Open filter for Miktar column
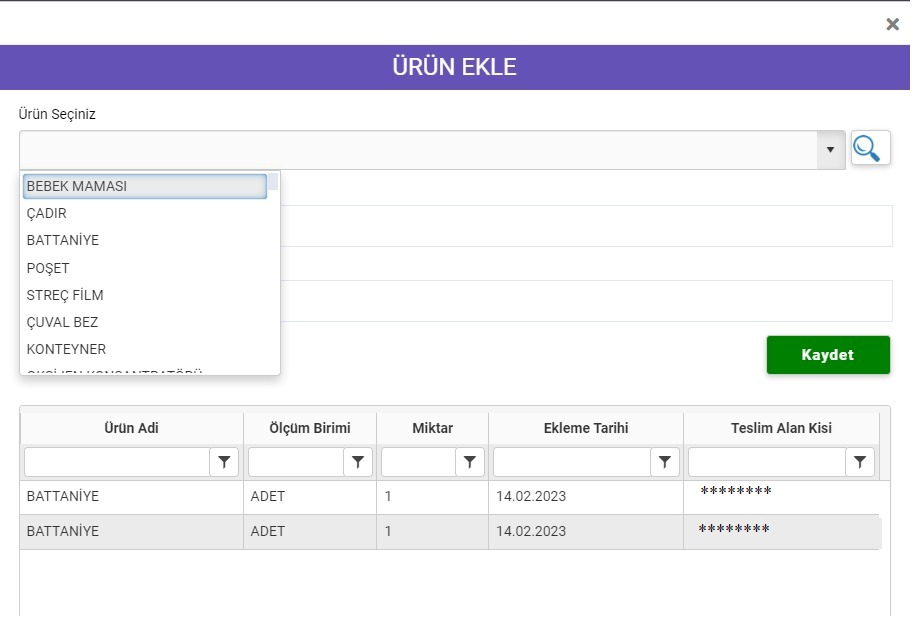923x633 pixels. (x=470, y=462)
